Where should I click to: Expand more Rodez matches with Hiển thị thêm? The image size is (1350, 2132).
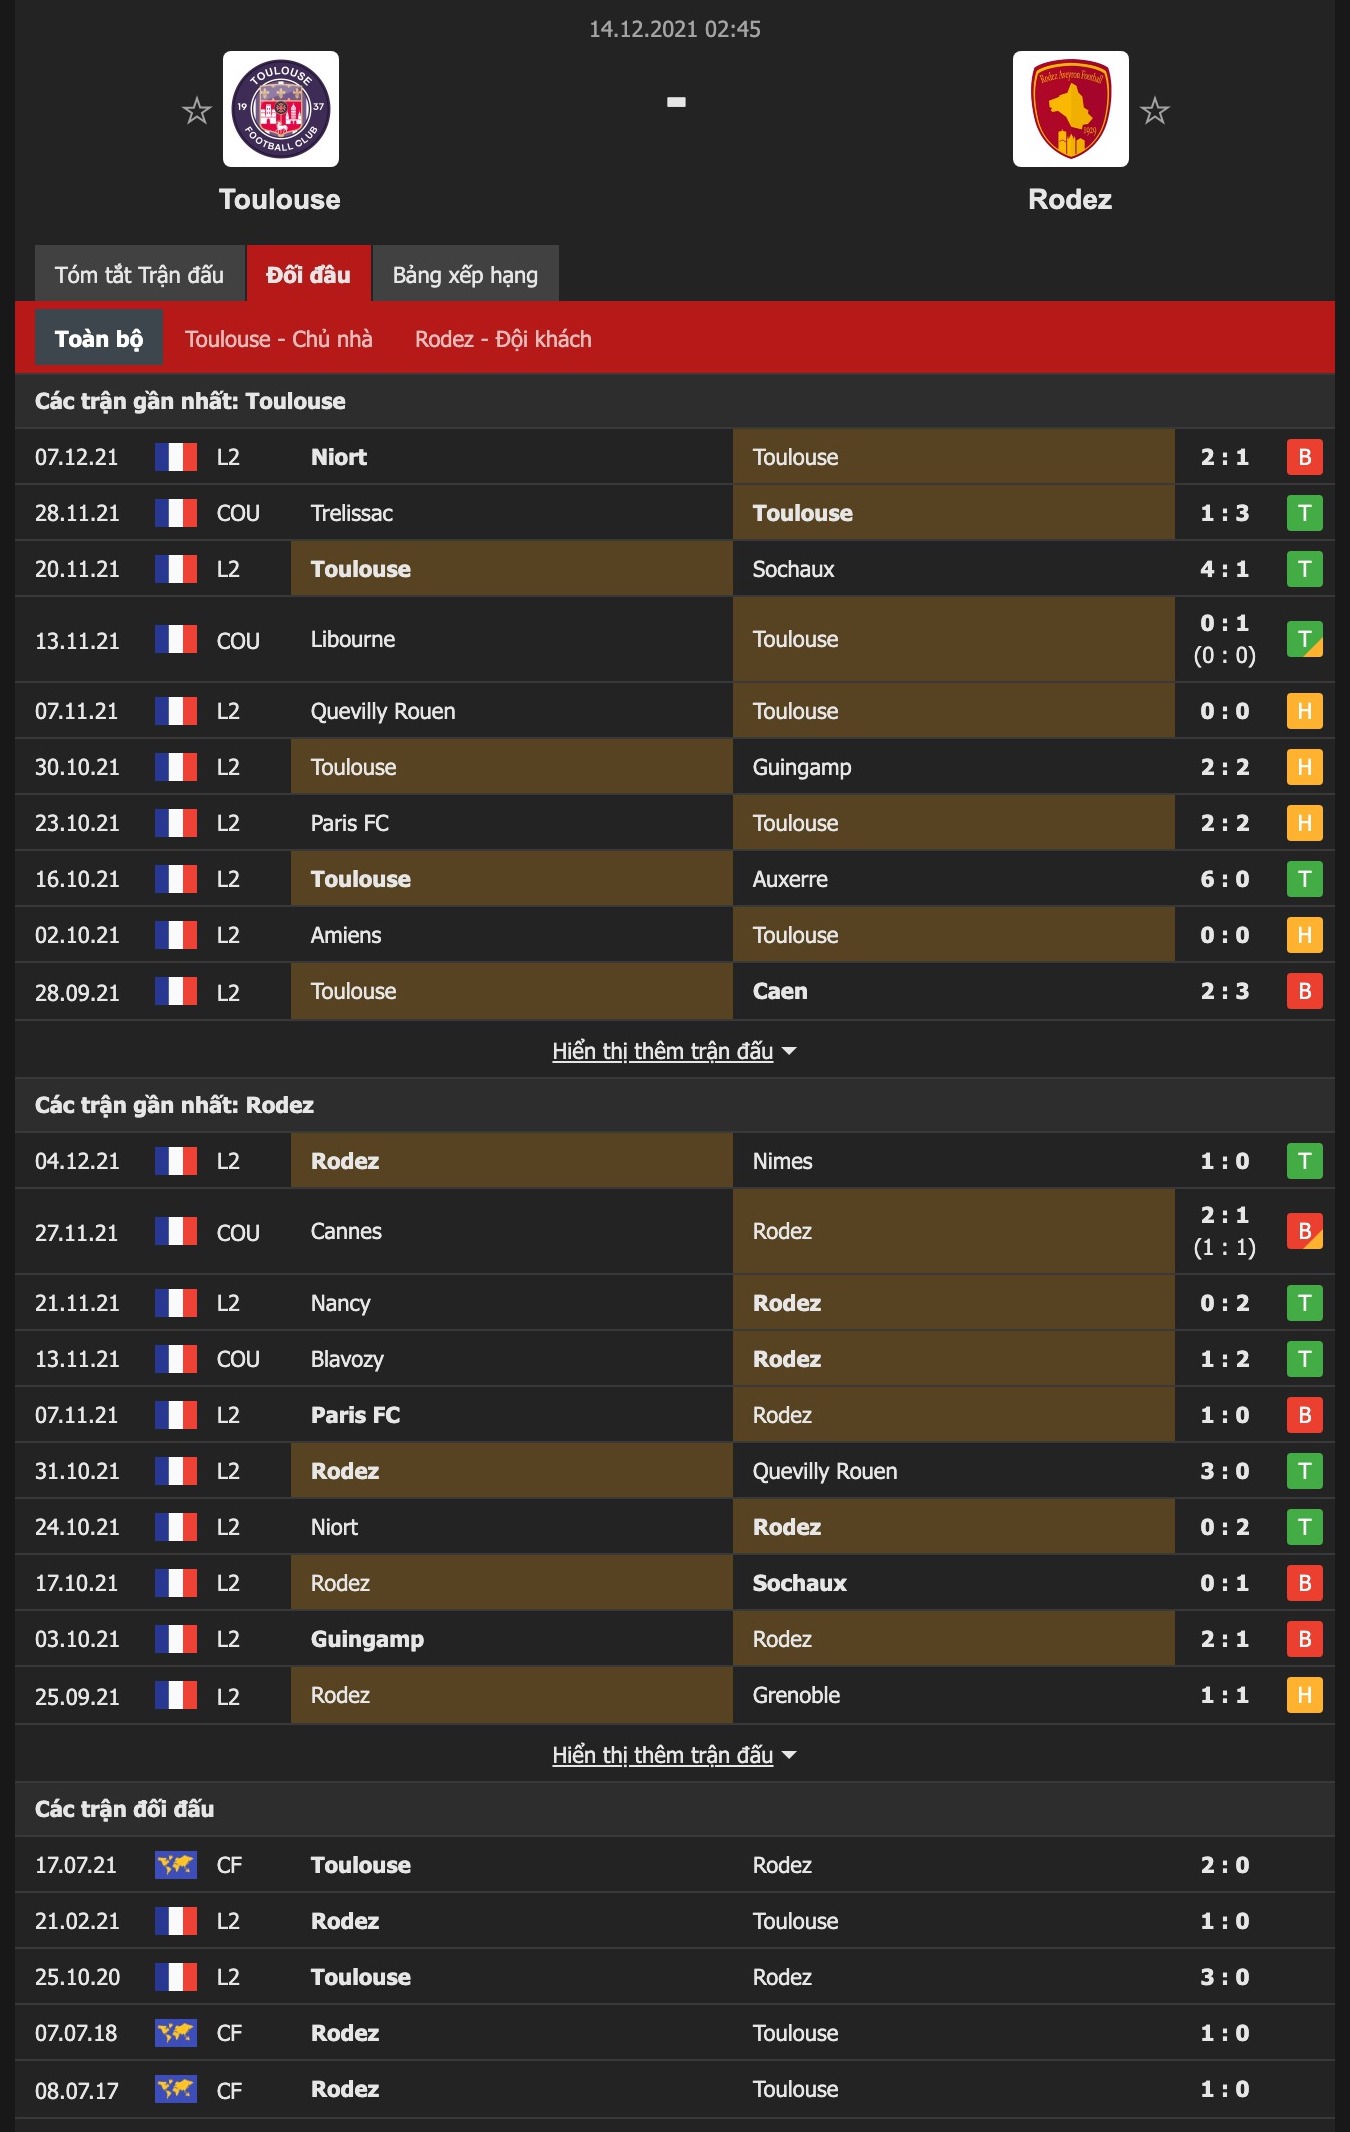pos(674,1755)
